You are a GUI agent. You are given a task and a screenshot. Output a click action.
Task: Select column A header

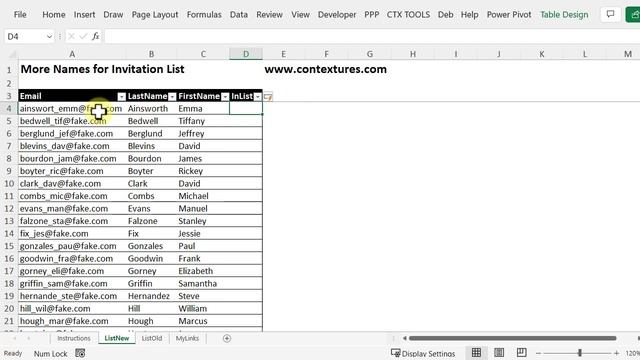click(x=72, y=54)
